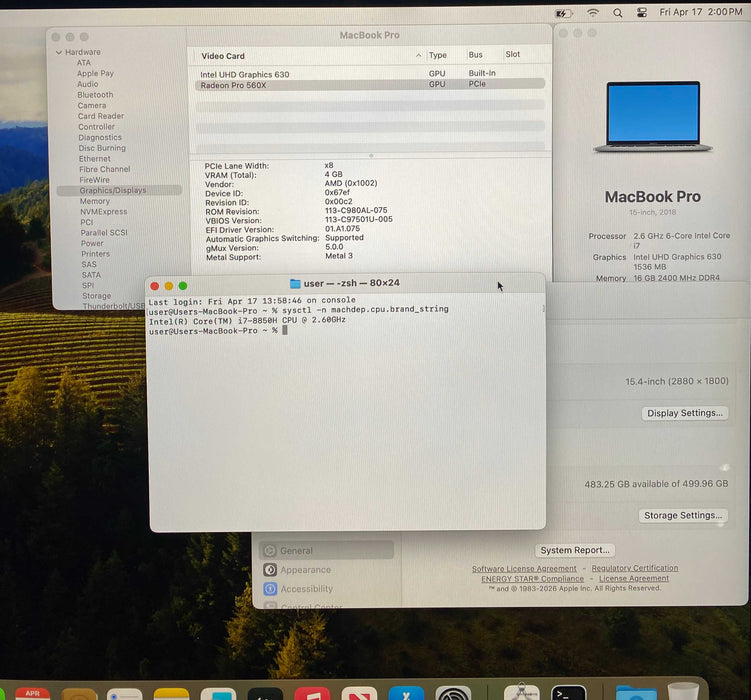The height and width of the screenshot is (700, 751).
Task: Collapse the Hardware section in System Information
Action: point(59,52)
